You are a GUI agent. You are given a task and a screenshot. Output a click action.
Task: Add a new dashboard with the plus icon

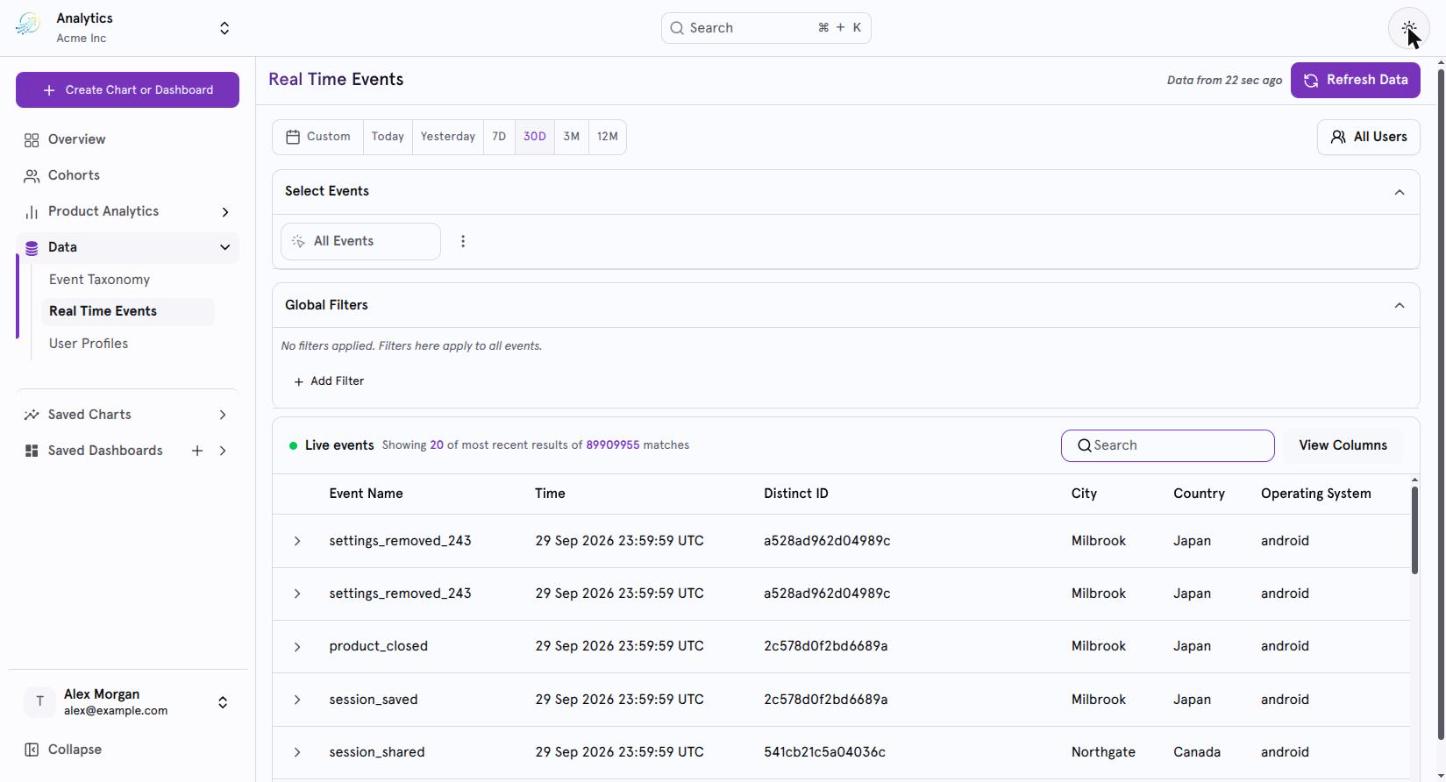197,451
